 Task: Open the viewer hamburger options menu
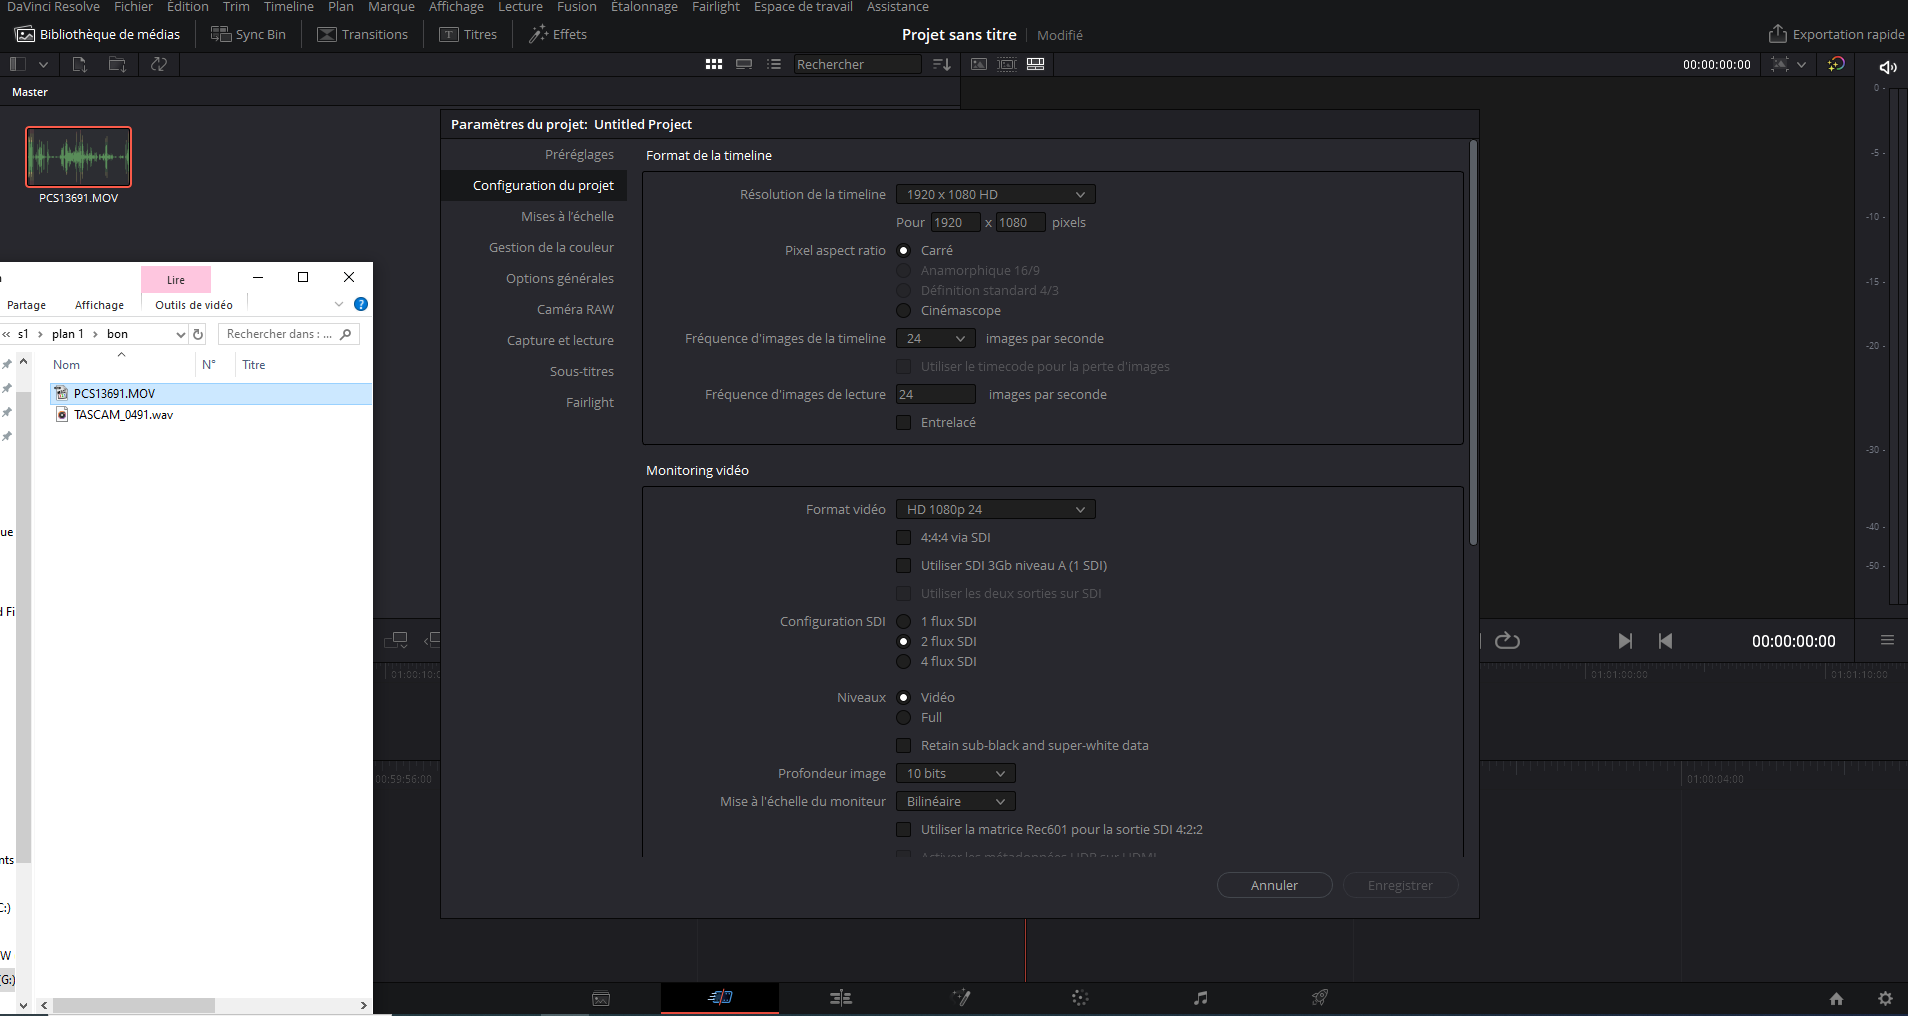pos(1887,640)
